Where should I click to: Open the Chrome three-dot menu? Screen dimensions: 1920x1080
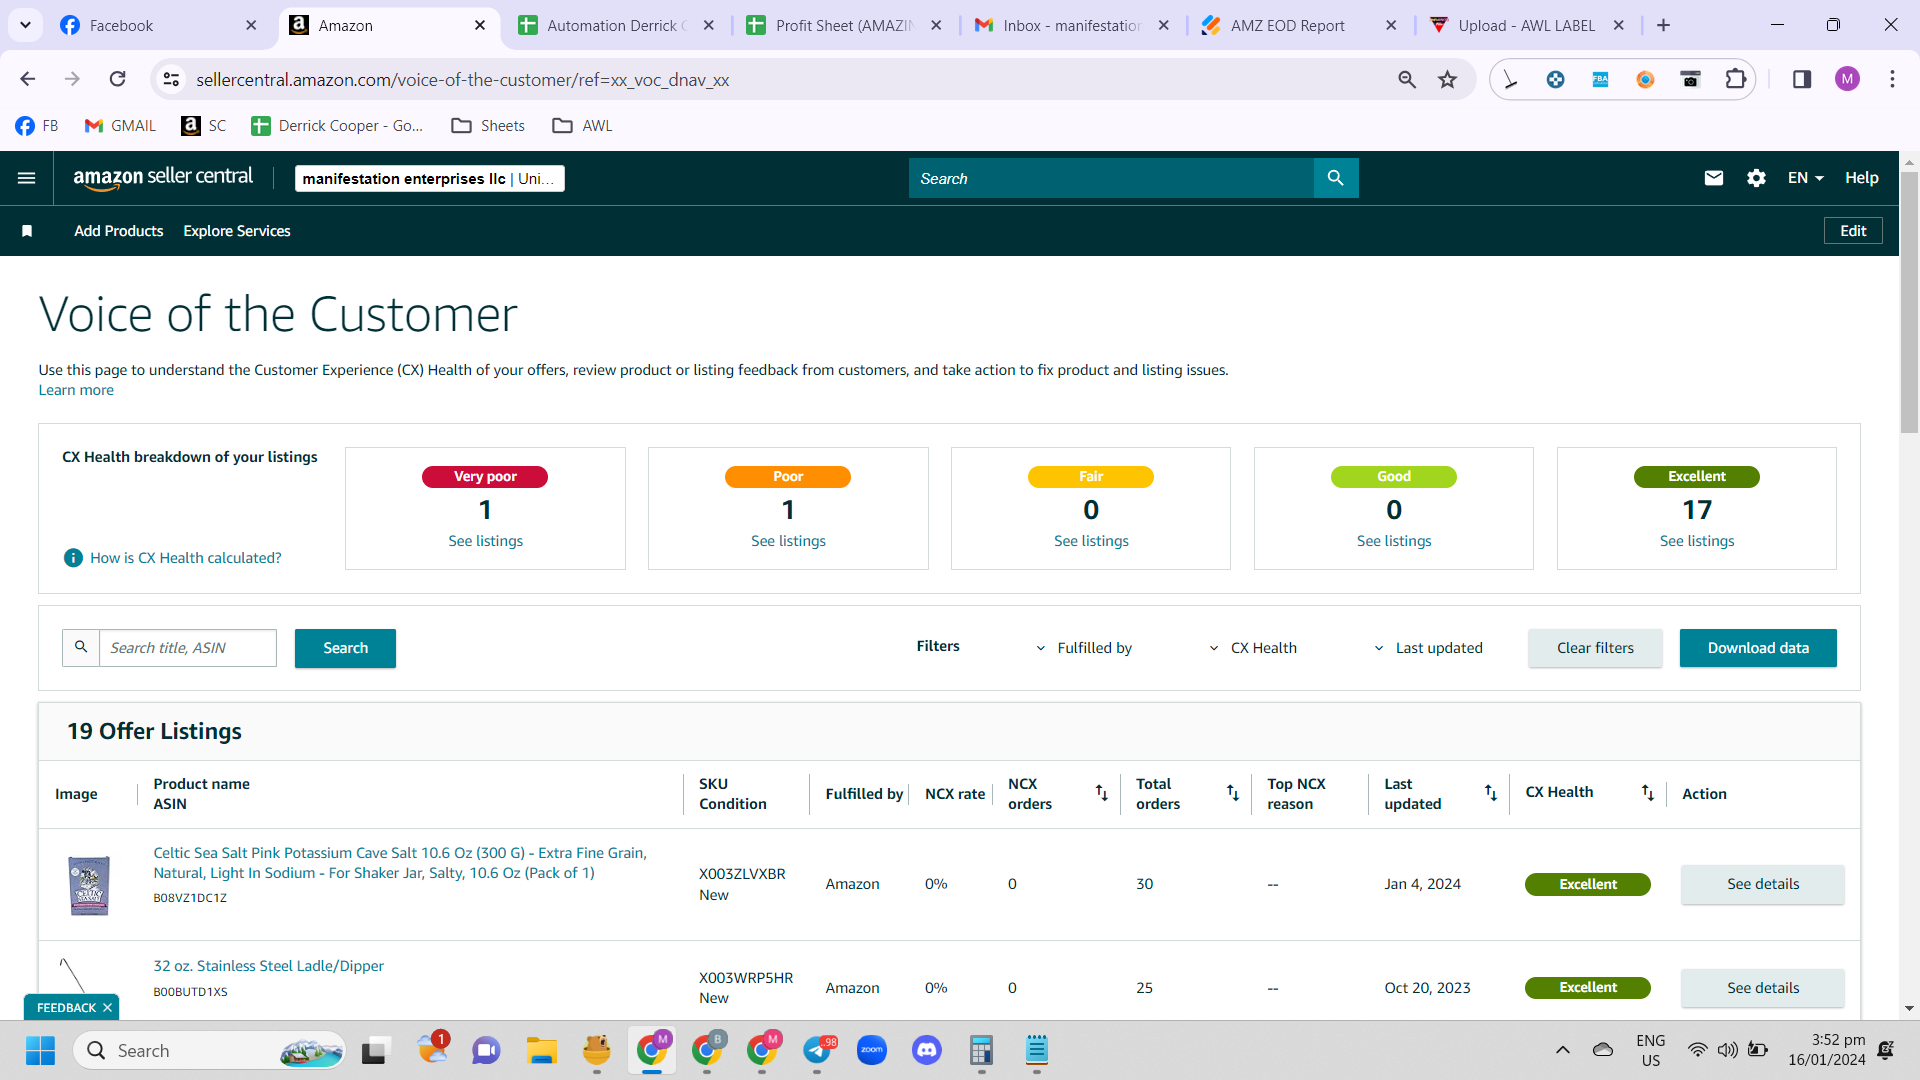(x=1892, y=79)
